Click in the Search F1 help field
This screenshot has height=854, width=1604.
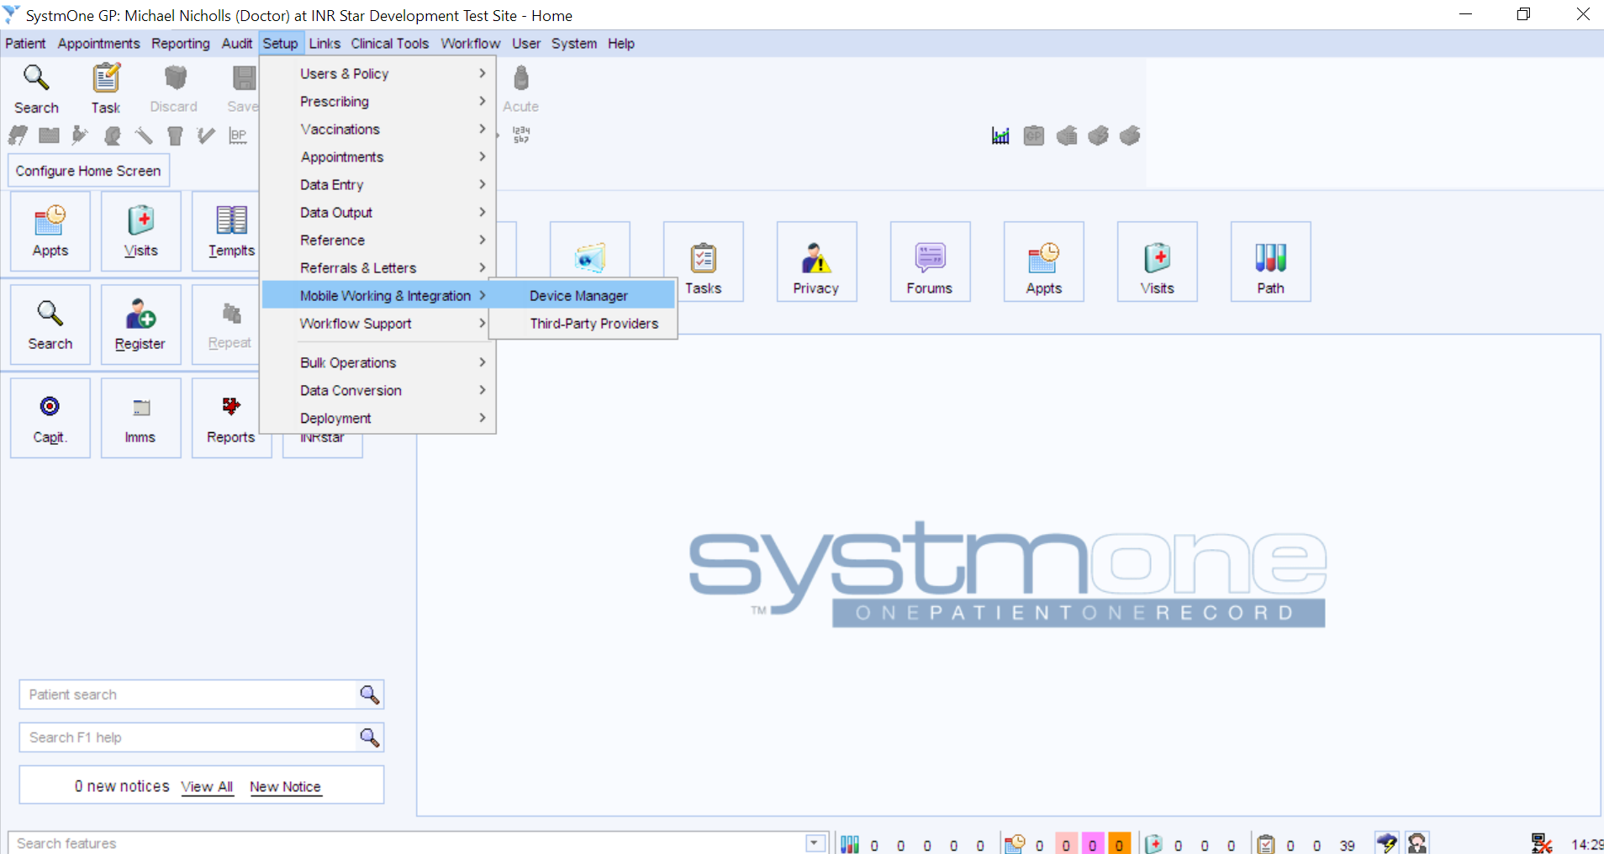[x=188, y=737]
